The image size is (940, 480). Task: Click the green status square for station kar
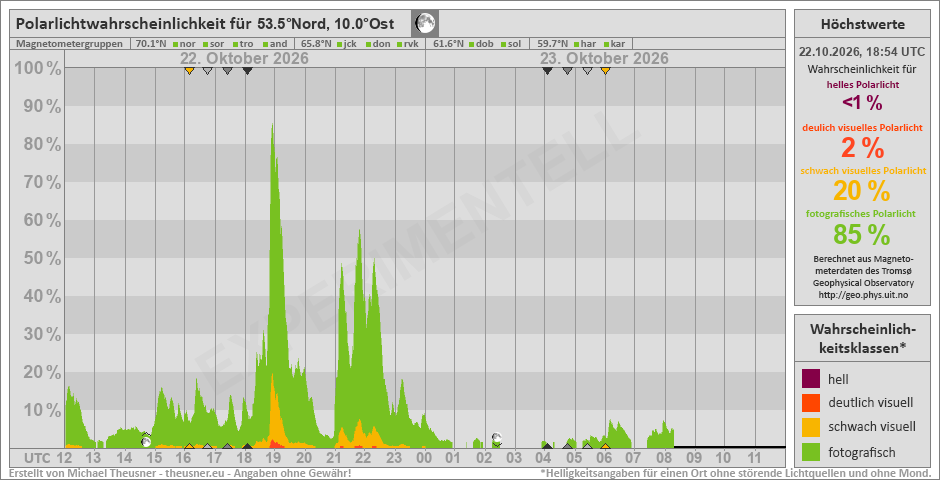pyautogui.click(x=606, y=44)
